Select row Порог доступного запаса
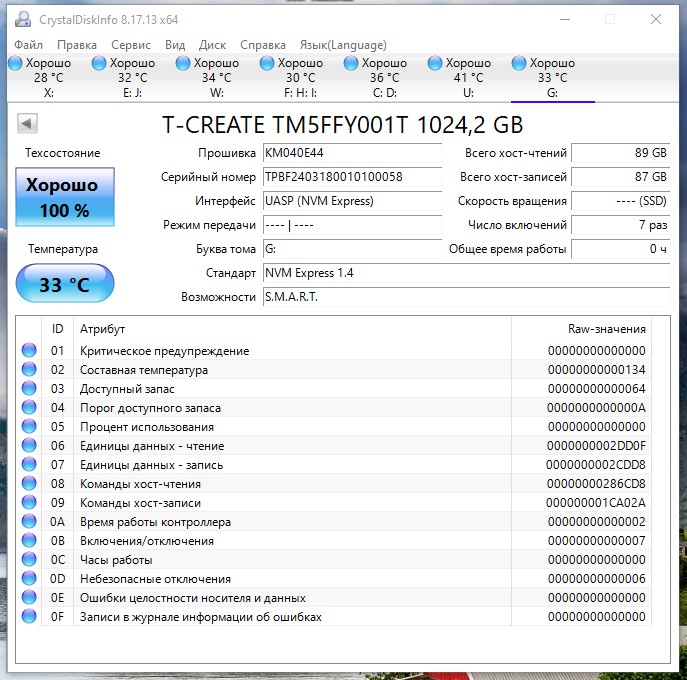This screenshot has height=680, width=687. pyautogui.click(x=334, y=408)
